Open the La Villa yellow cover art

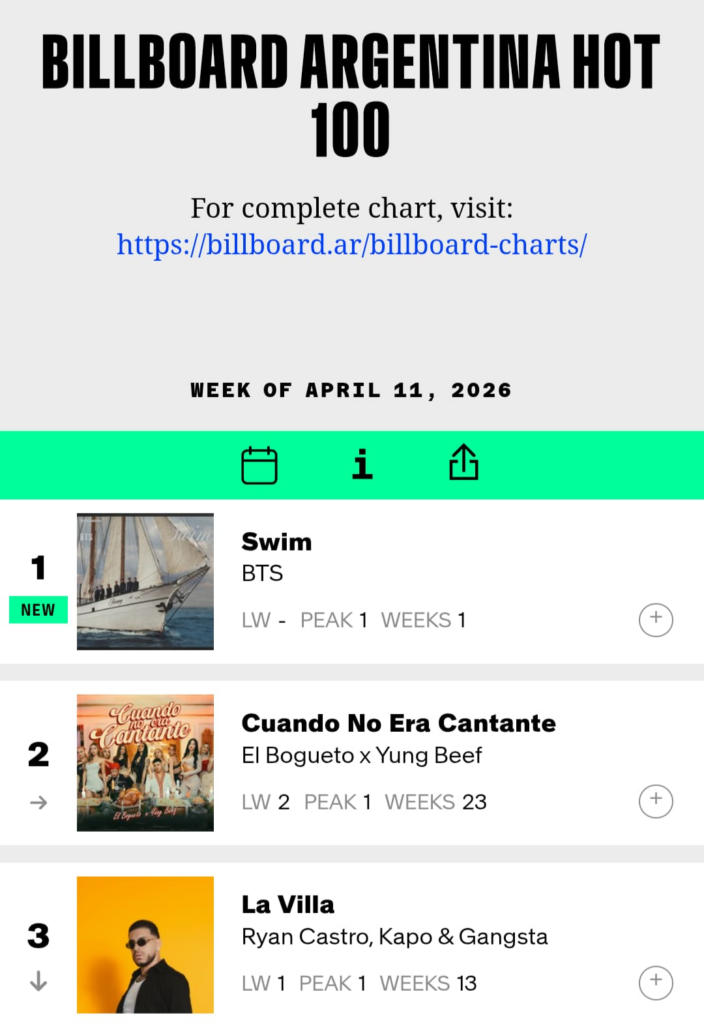point(145,945)
